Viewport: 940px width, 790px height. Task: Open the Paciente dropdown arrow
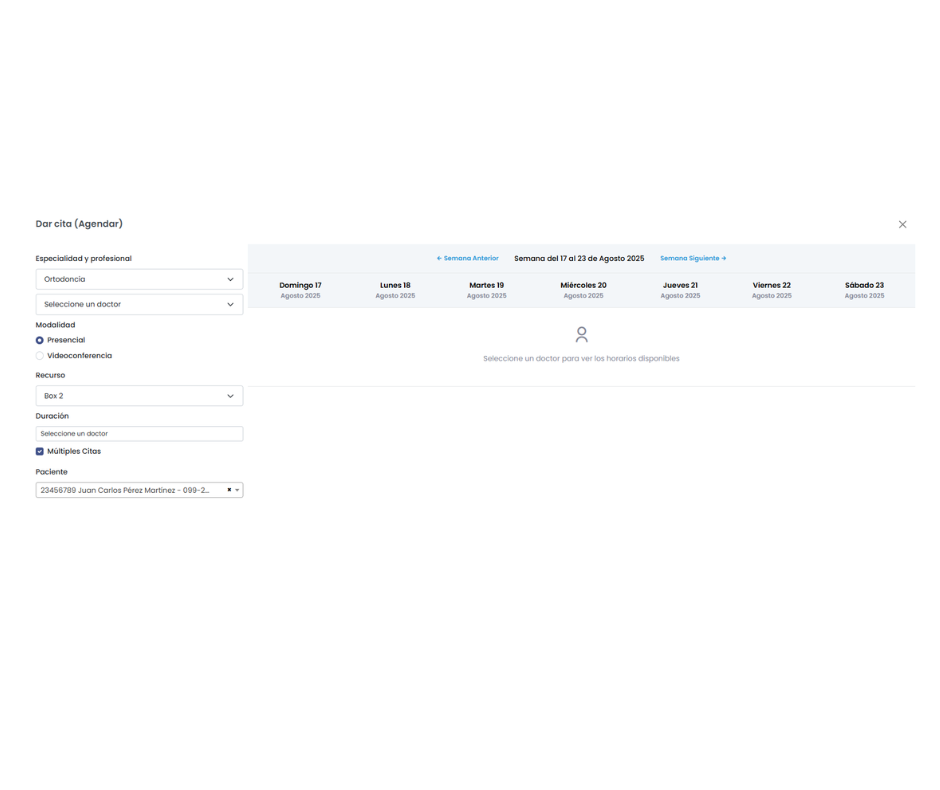click(237, 490)
